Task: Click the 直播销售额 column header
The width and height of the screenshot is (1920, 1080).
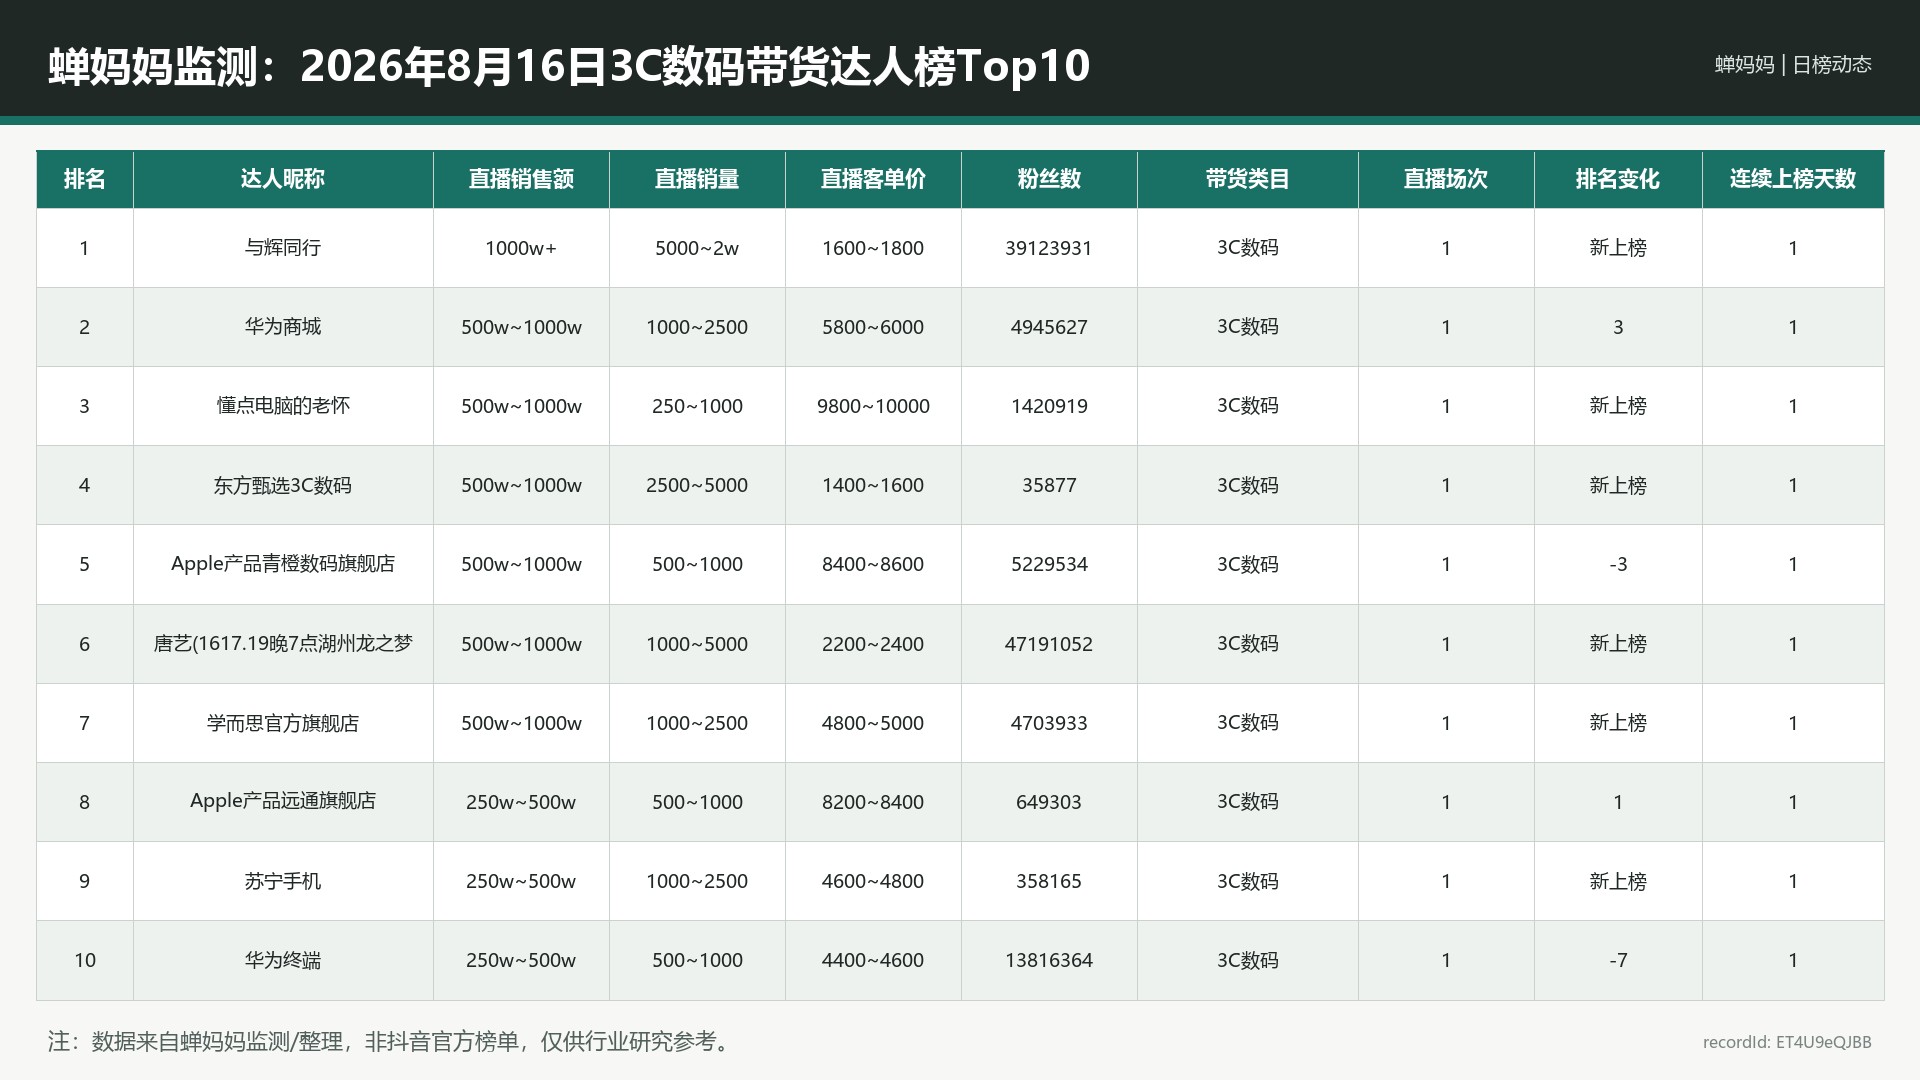Action: [521, 179]
